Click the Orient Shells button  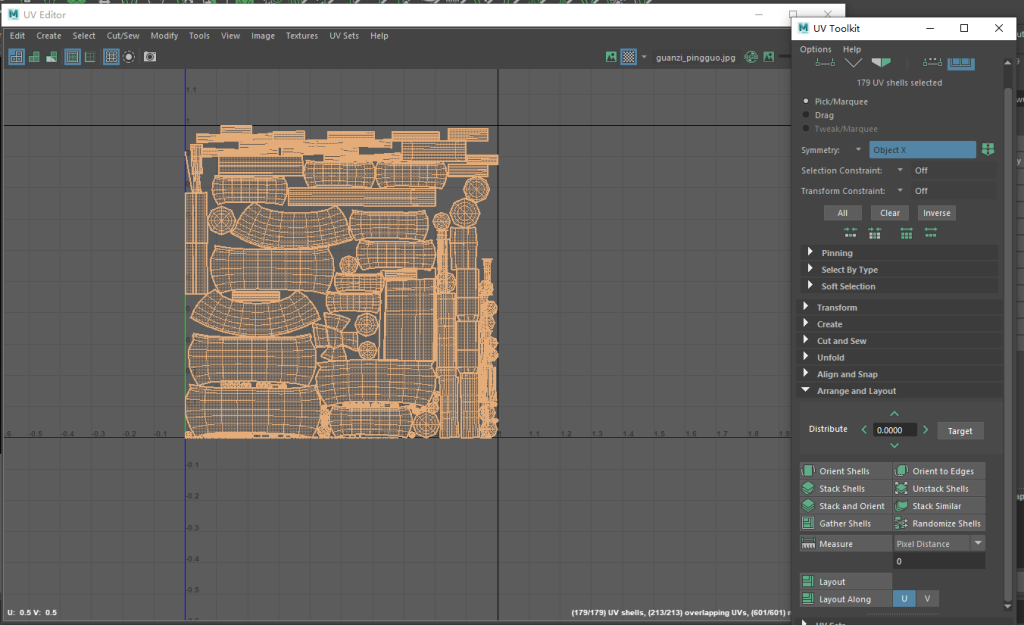click(x=846, y=471)
